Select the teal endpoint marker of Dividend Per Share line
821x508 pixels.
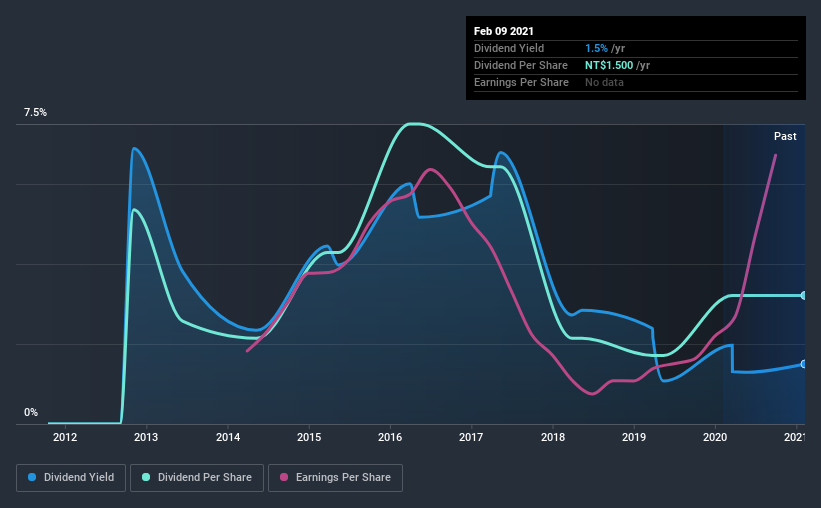pos(803,295)
